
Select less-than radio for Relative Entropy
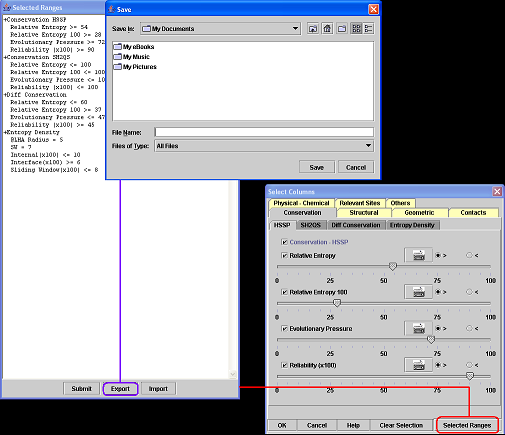(469, 255)
